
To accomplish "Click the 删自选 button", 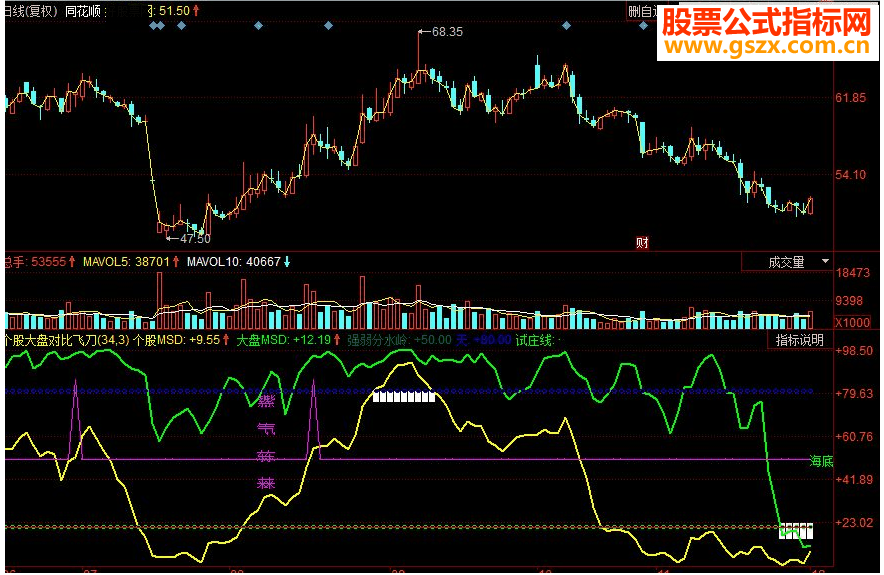I will pos(643,11).
